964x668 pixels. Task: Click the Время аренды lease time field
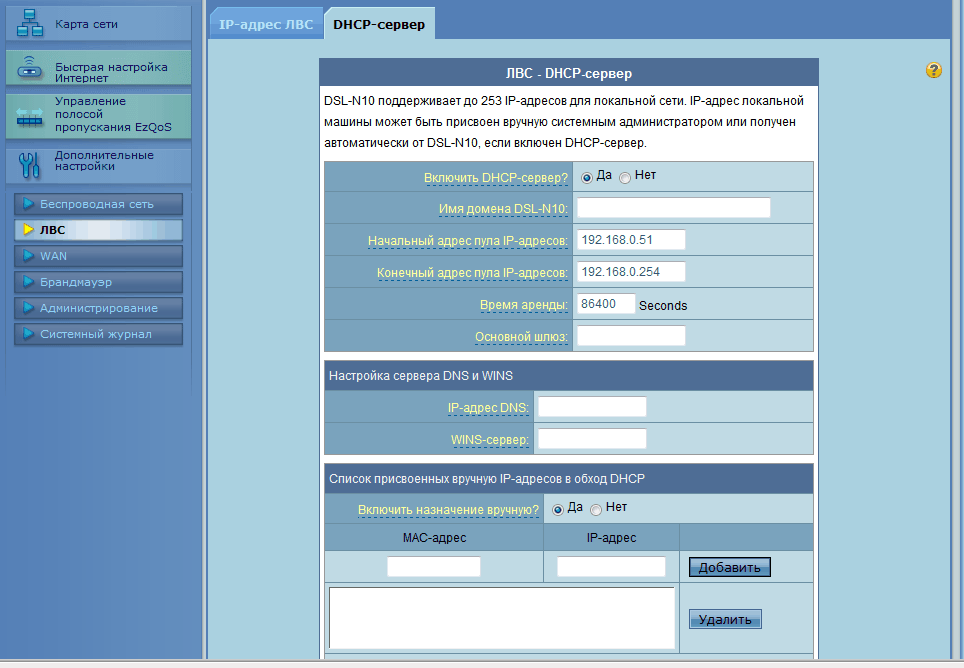click(x=606, y=304)
